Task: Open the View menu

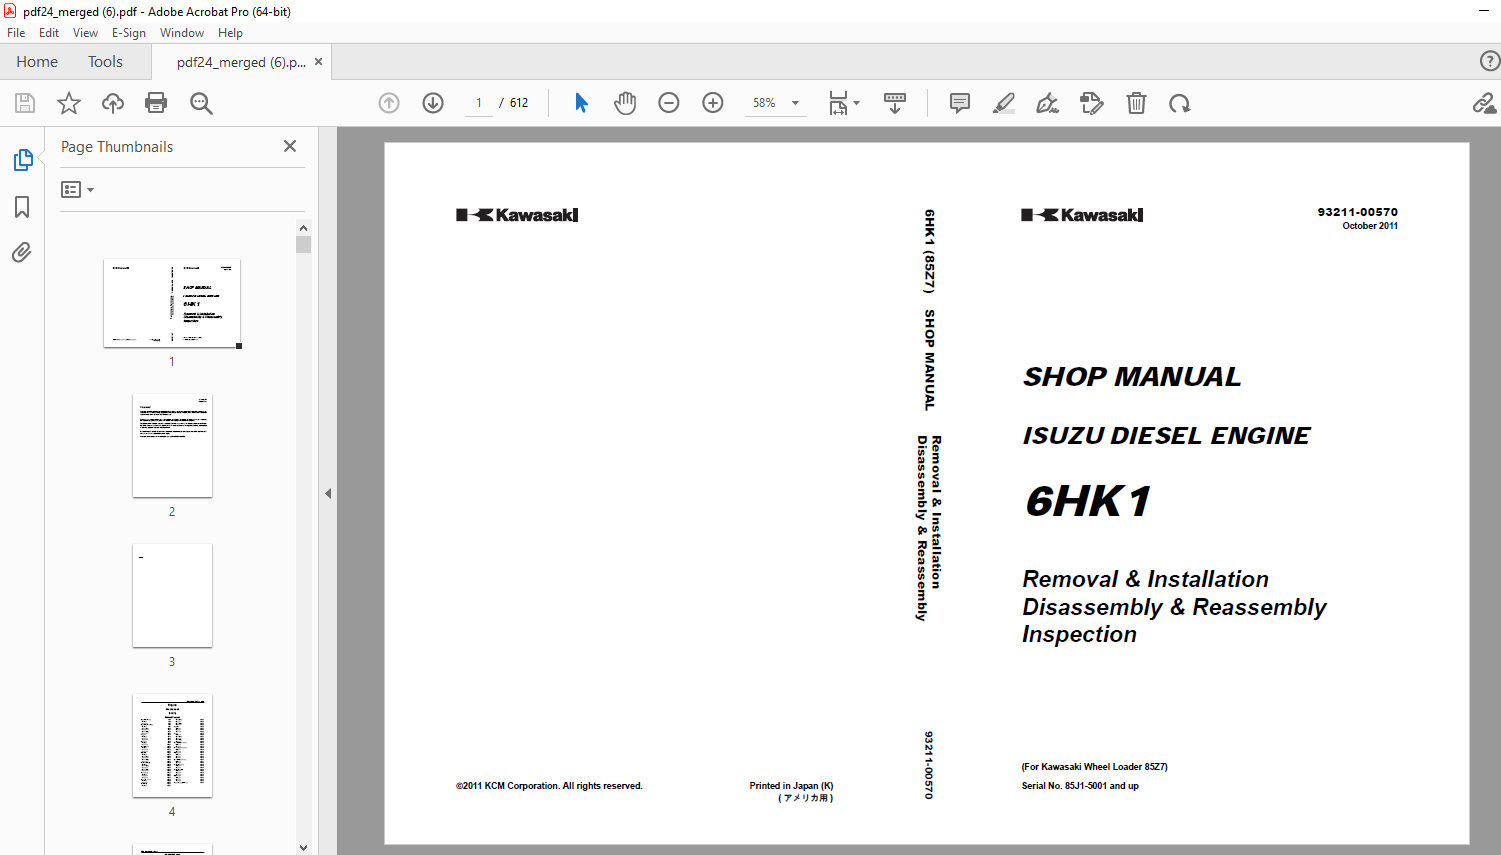Action: 85,33
